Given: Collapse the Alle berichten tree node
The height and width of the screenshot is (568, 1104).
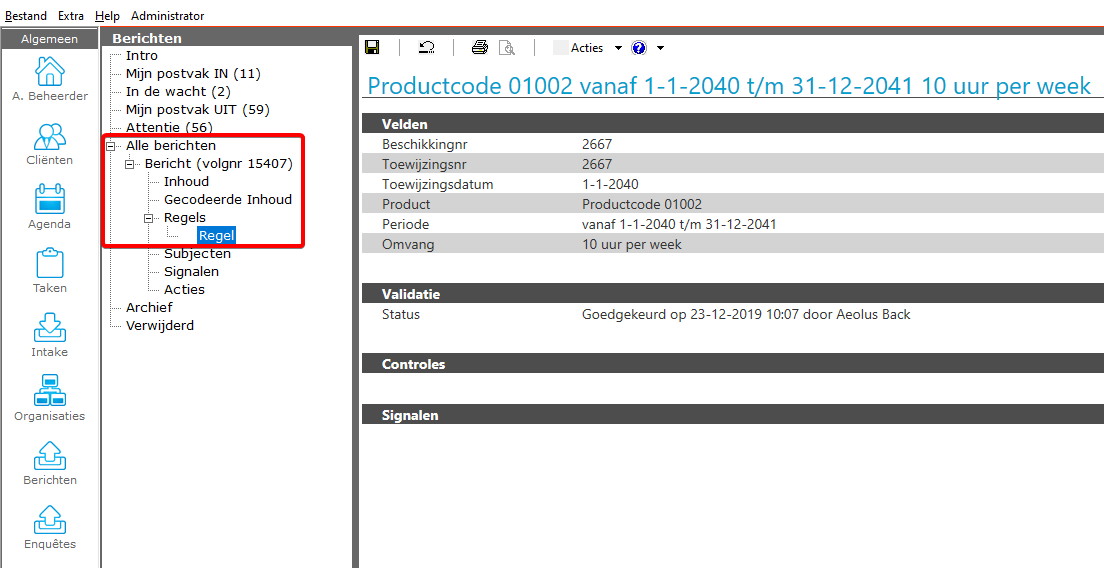Looking at the screenshot, I should pos(111,146).
